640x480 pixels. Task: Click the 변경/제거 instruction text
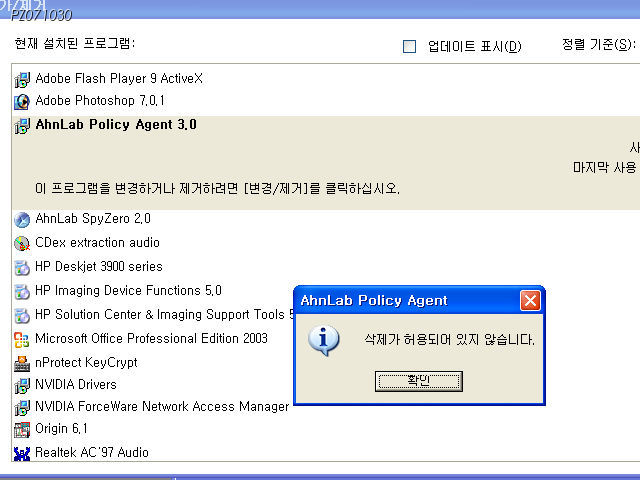(218, 189)
